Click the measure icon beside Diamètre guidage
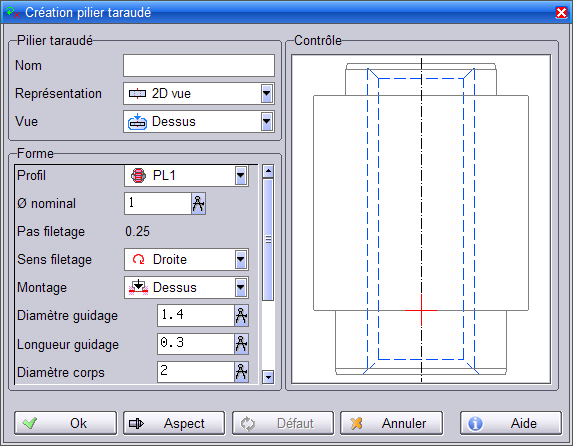The height and width of the screenshot is (446, 573). tap(241, 315)
